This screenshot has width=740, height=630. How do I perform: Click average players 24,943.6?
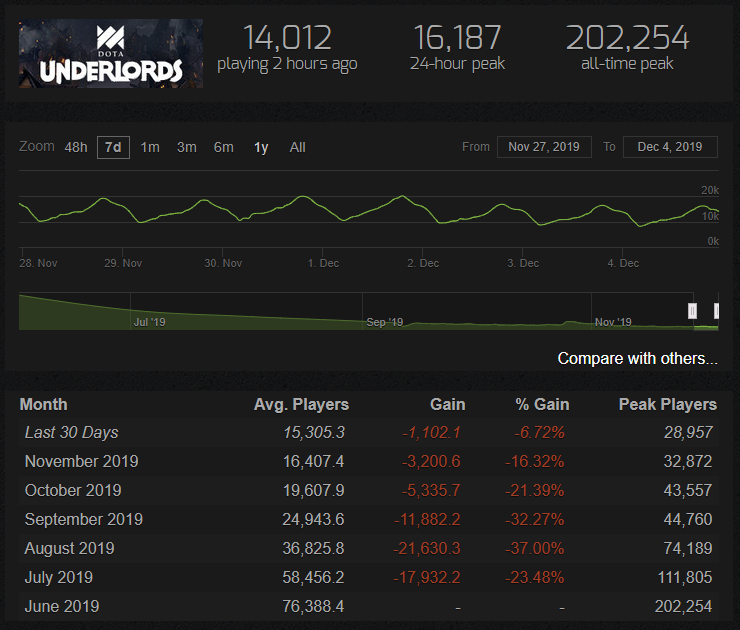[x=313, y=519]
